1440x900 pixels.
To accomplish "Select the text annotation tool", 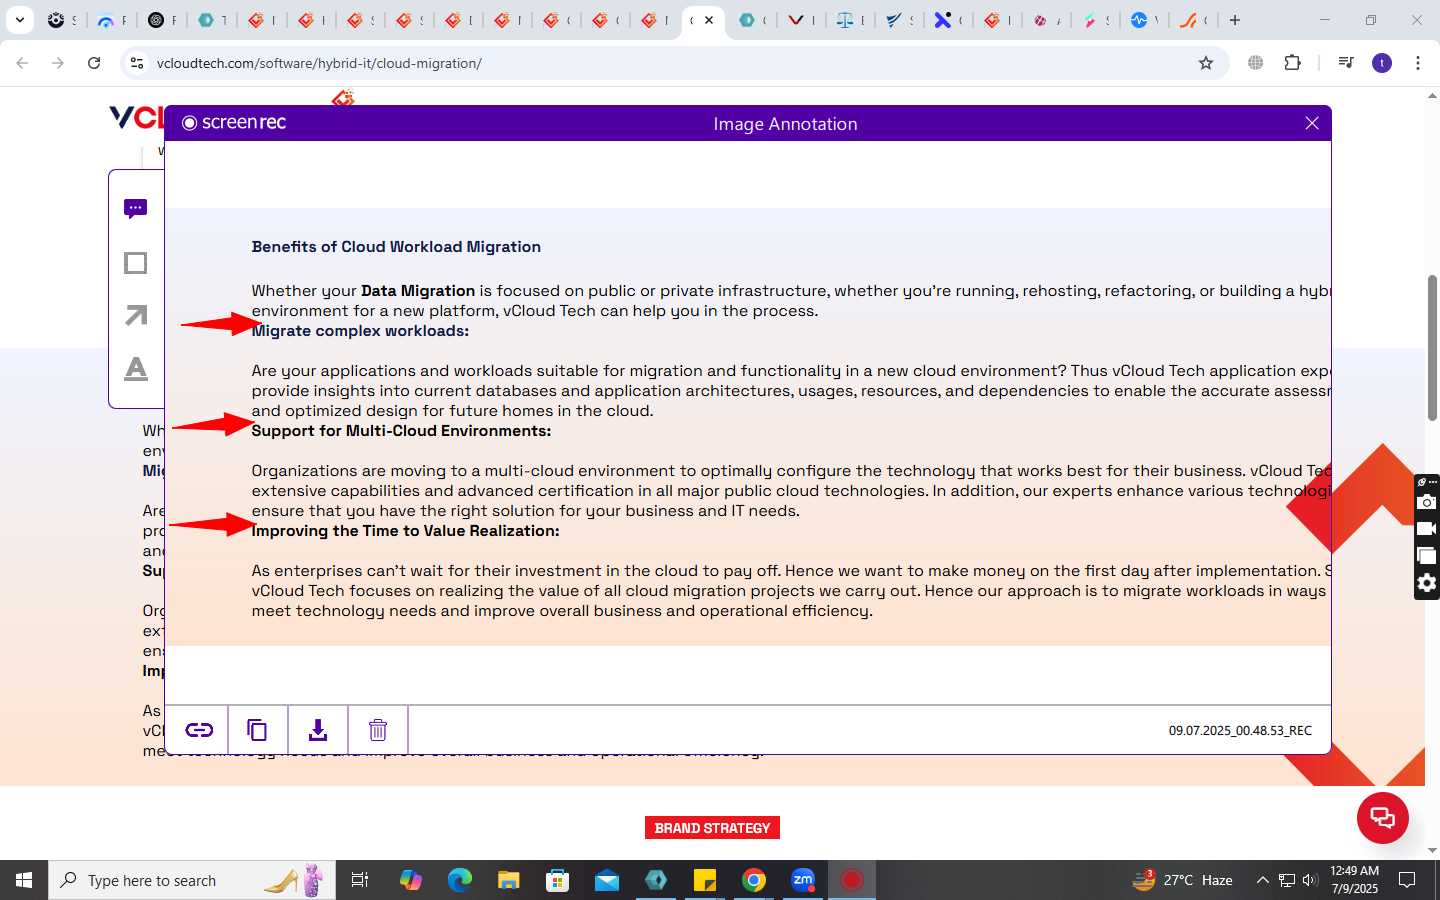I will (x=136, y=369).
